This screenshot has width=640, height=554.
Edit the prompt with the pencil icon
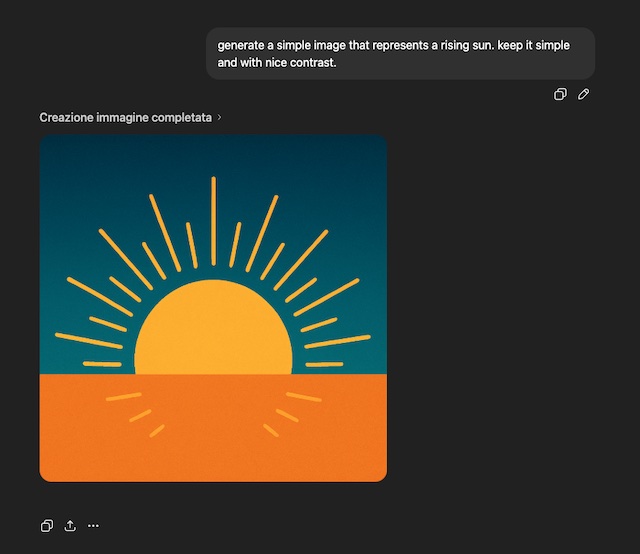[x=584, y=94]
